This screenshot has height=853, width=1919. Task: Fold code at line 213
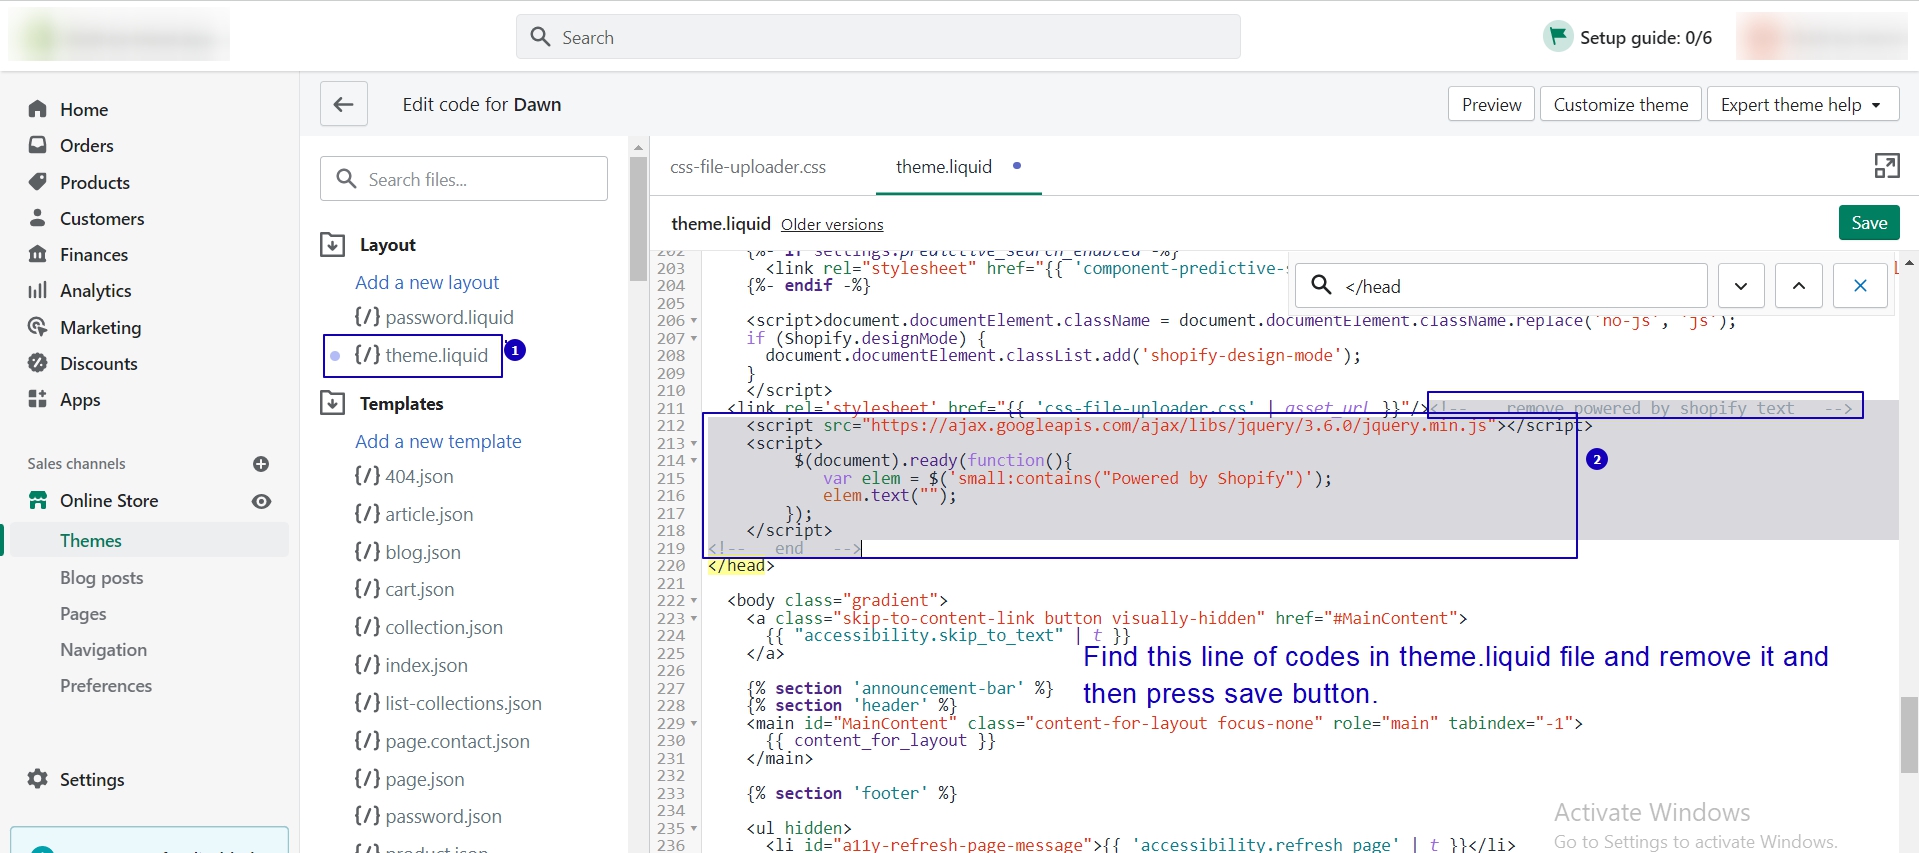694,444
